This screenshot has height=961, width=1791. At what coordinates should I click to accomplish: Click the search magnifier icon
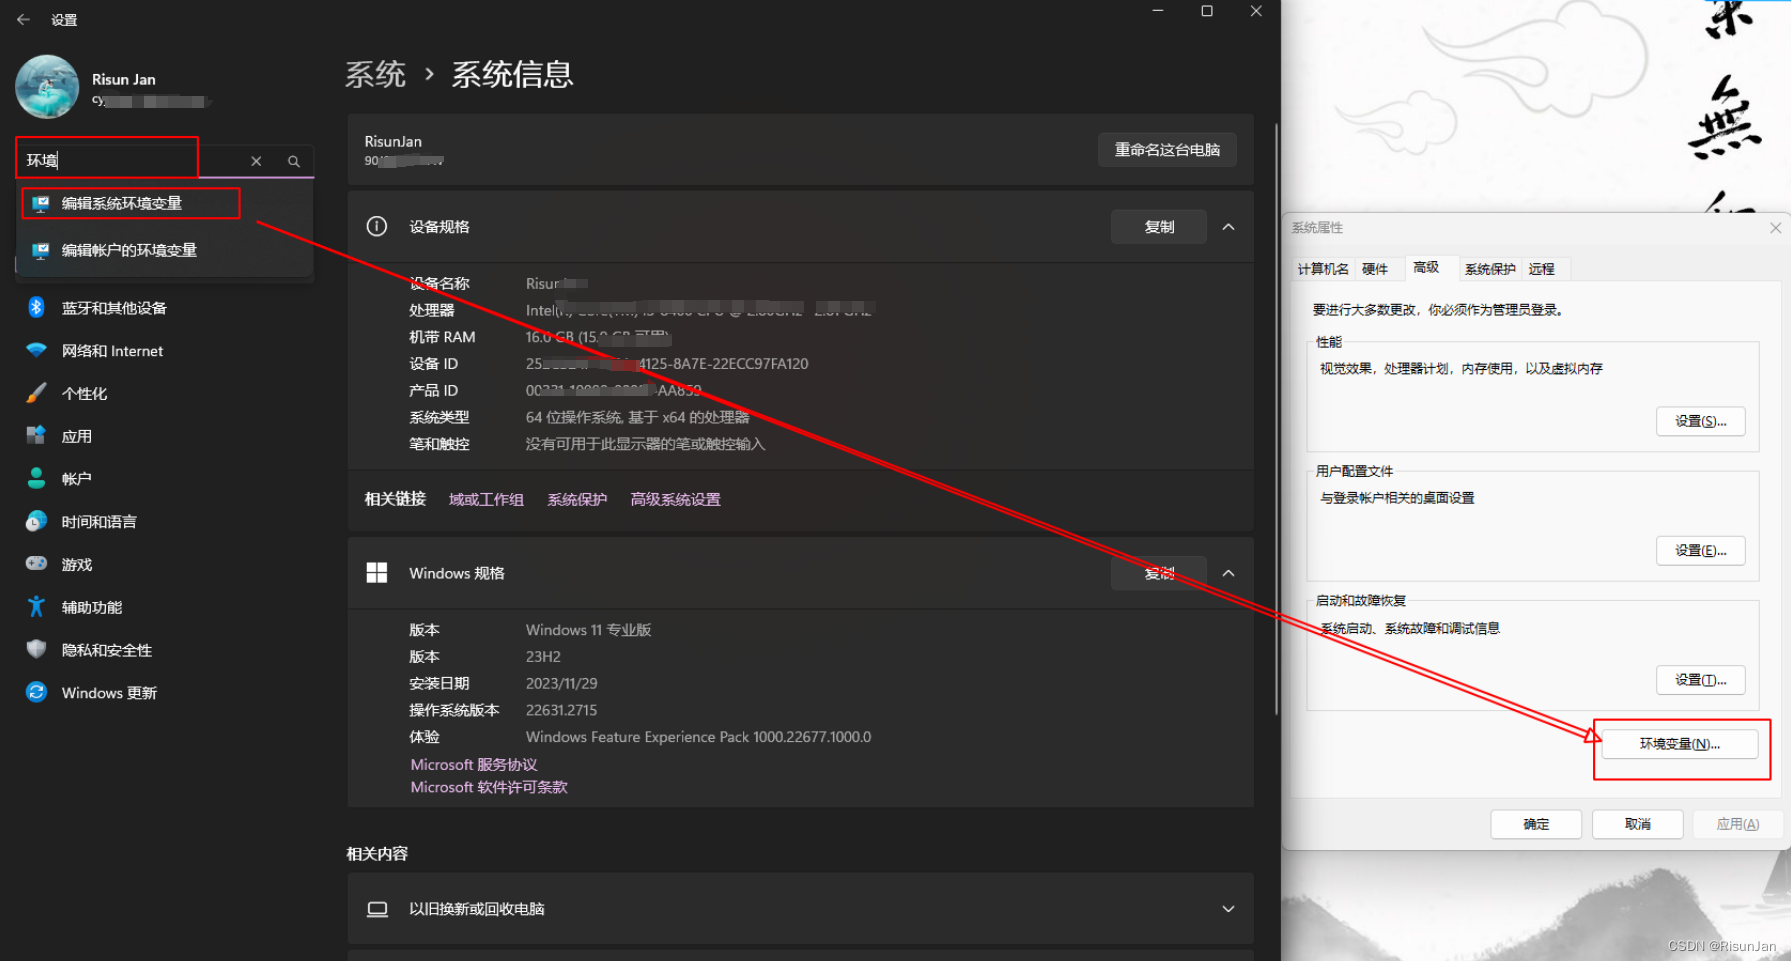click(x=294, y=161)
